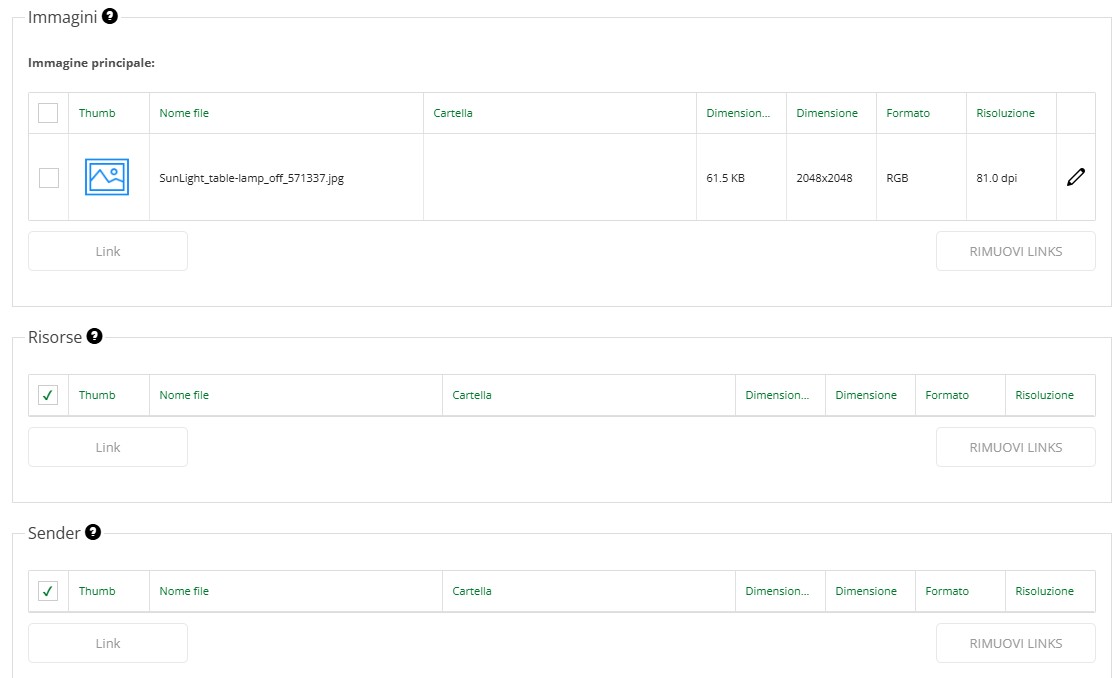Click RIMUOVI LINKS in the Risorse section

(1016, 447)
